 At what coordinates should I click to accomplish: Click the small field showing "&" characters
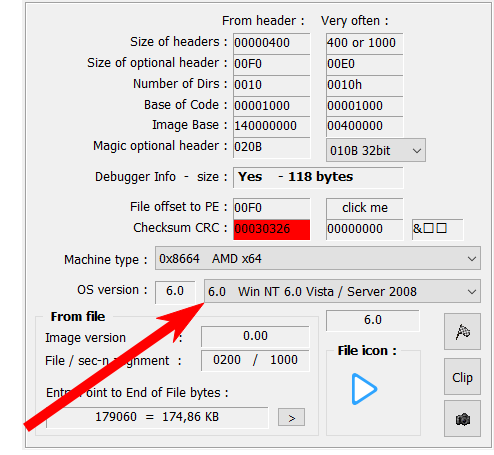(437, 229)
